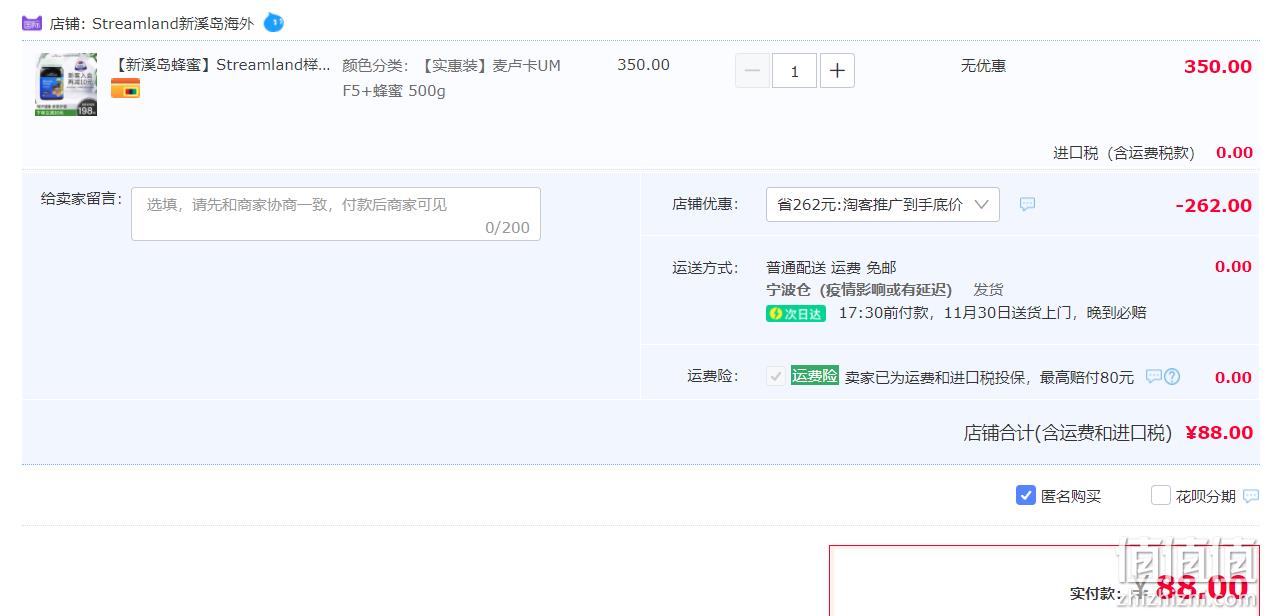Click the comment icon in the 运费险 row
This screenshot has height=616, width=1266.
point(1153,377)
